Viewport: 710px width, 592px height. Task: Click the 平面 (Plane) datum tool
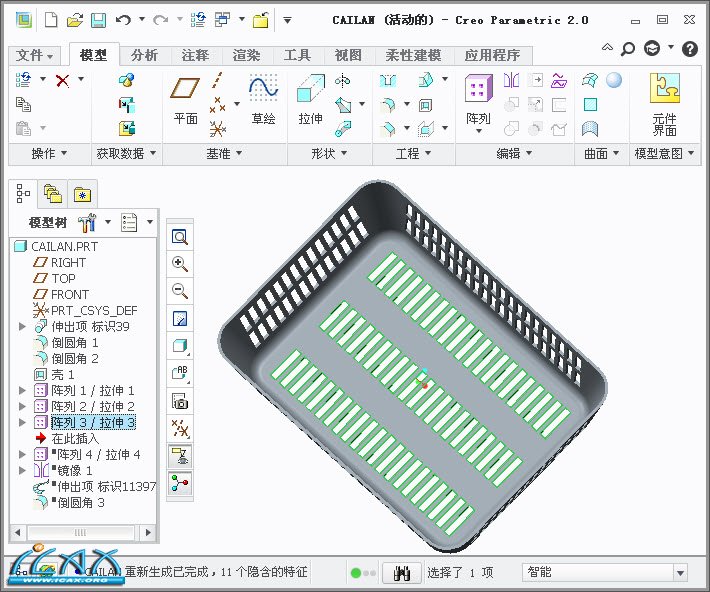click(185, 100)
